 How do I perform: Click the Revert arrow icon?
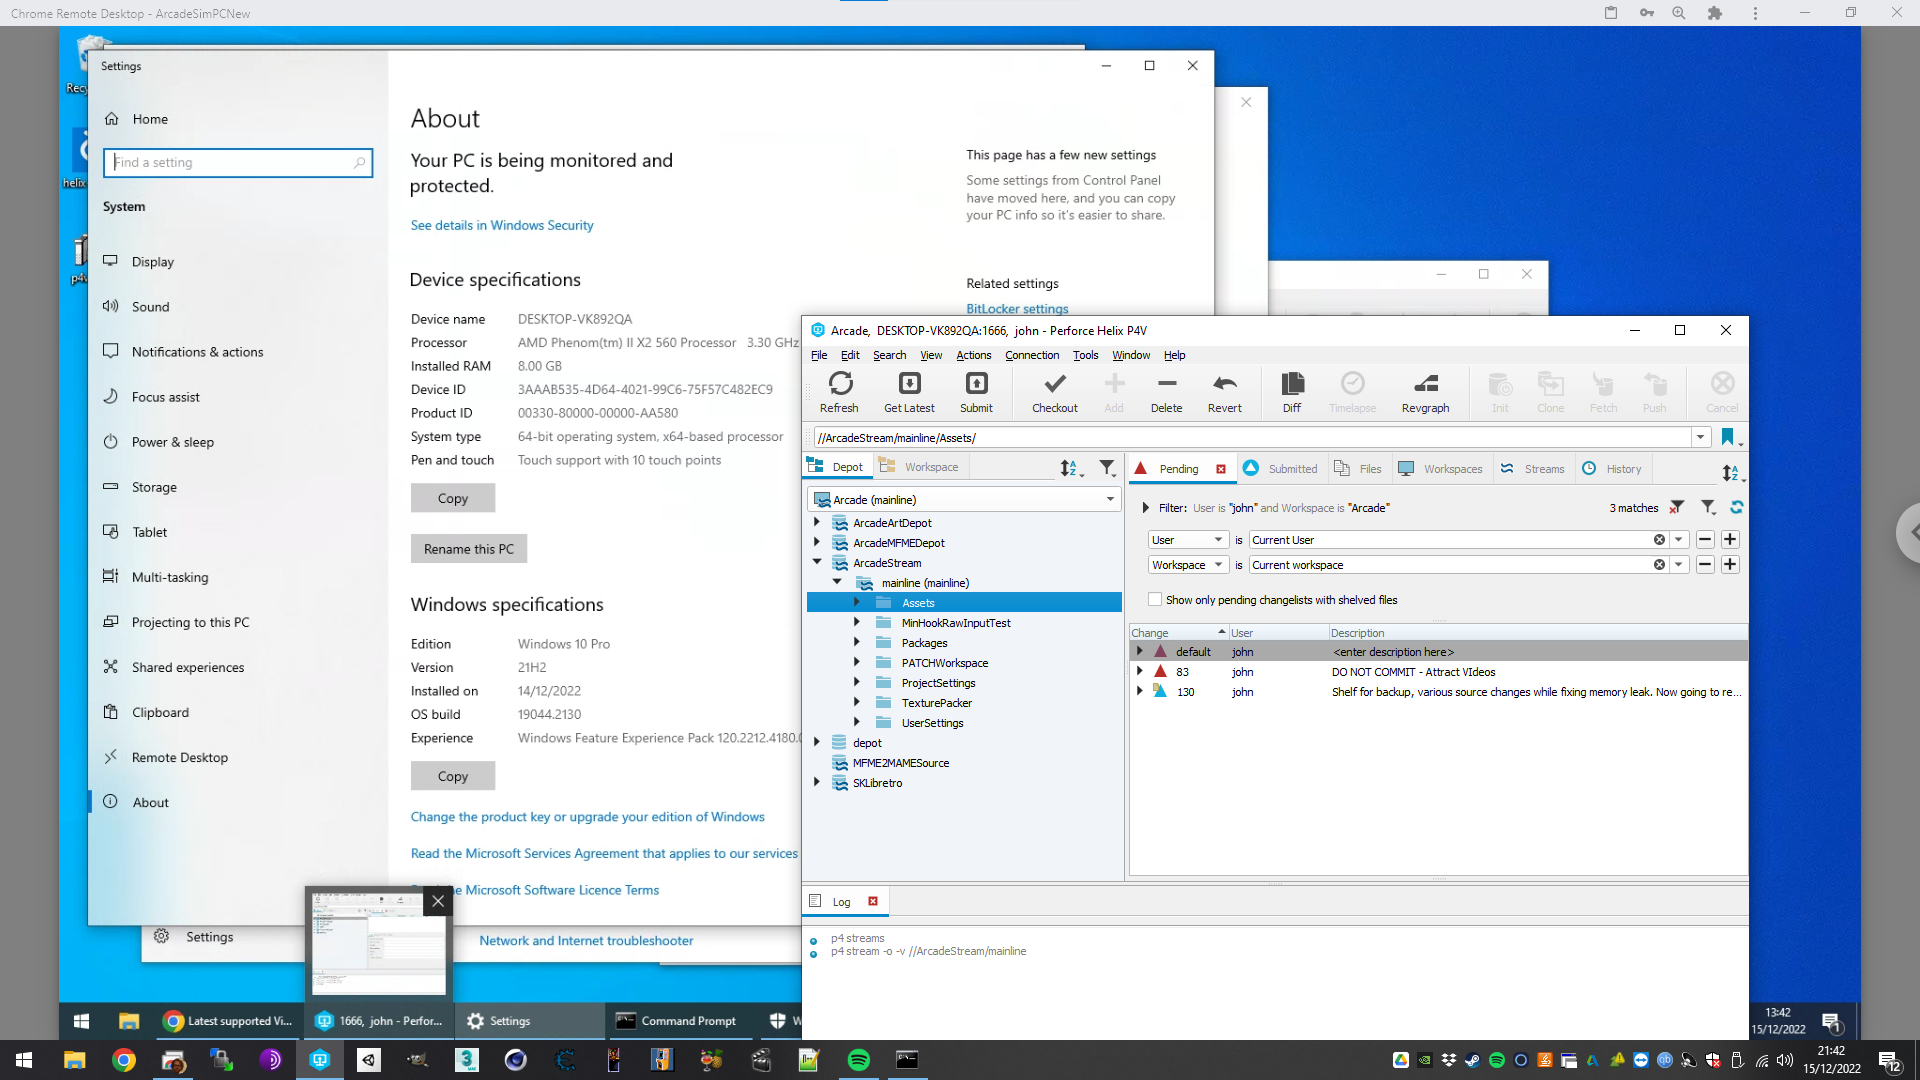pyautogui.click(x=1224, y=384)
